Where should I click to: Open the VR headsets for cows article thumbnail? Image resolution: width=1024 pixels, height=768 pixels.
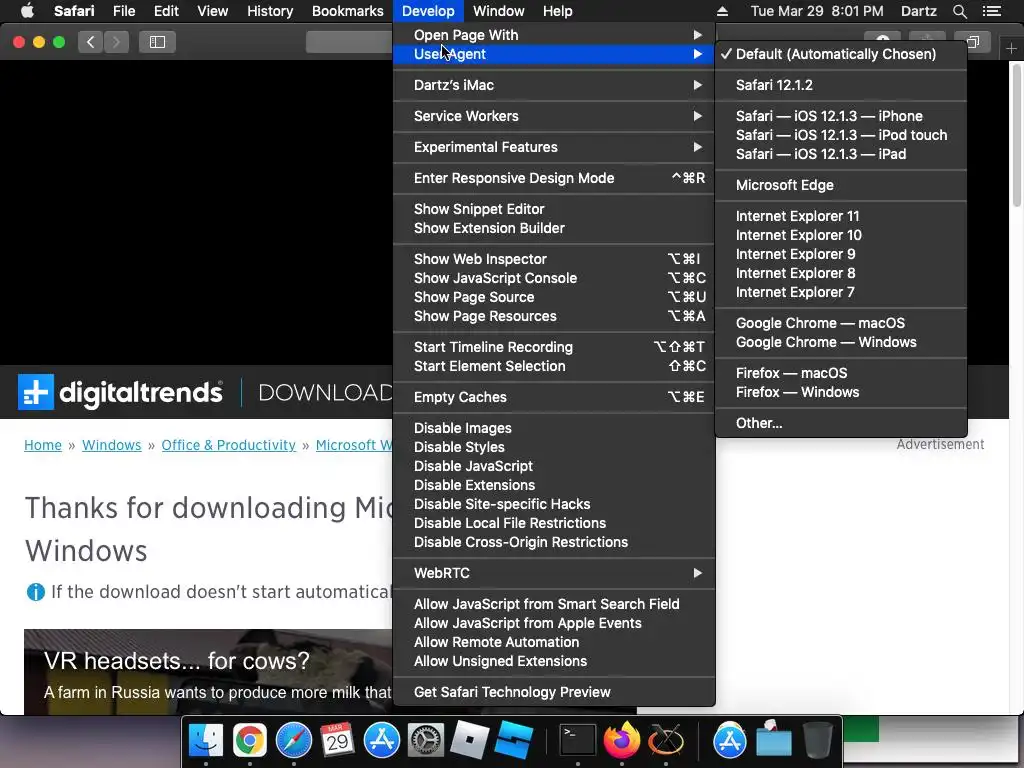tap(208, 672)
